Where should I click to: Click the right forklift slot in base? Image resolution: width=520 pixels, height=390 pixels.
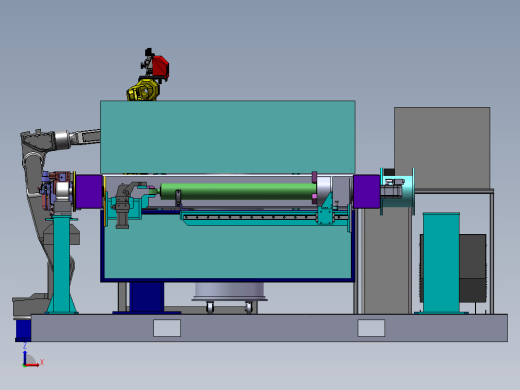tap(371, 328)
